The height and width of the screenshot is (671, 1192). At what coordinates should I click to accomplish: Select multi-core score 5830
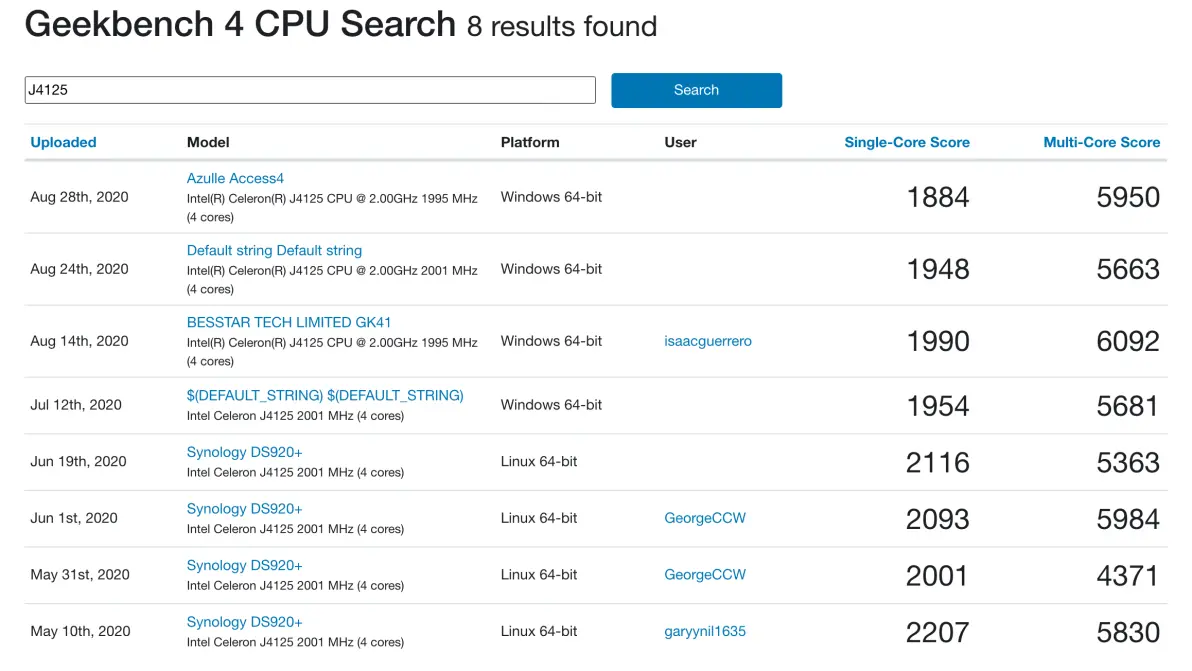tap(1128, 632)
